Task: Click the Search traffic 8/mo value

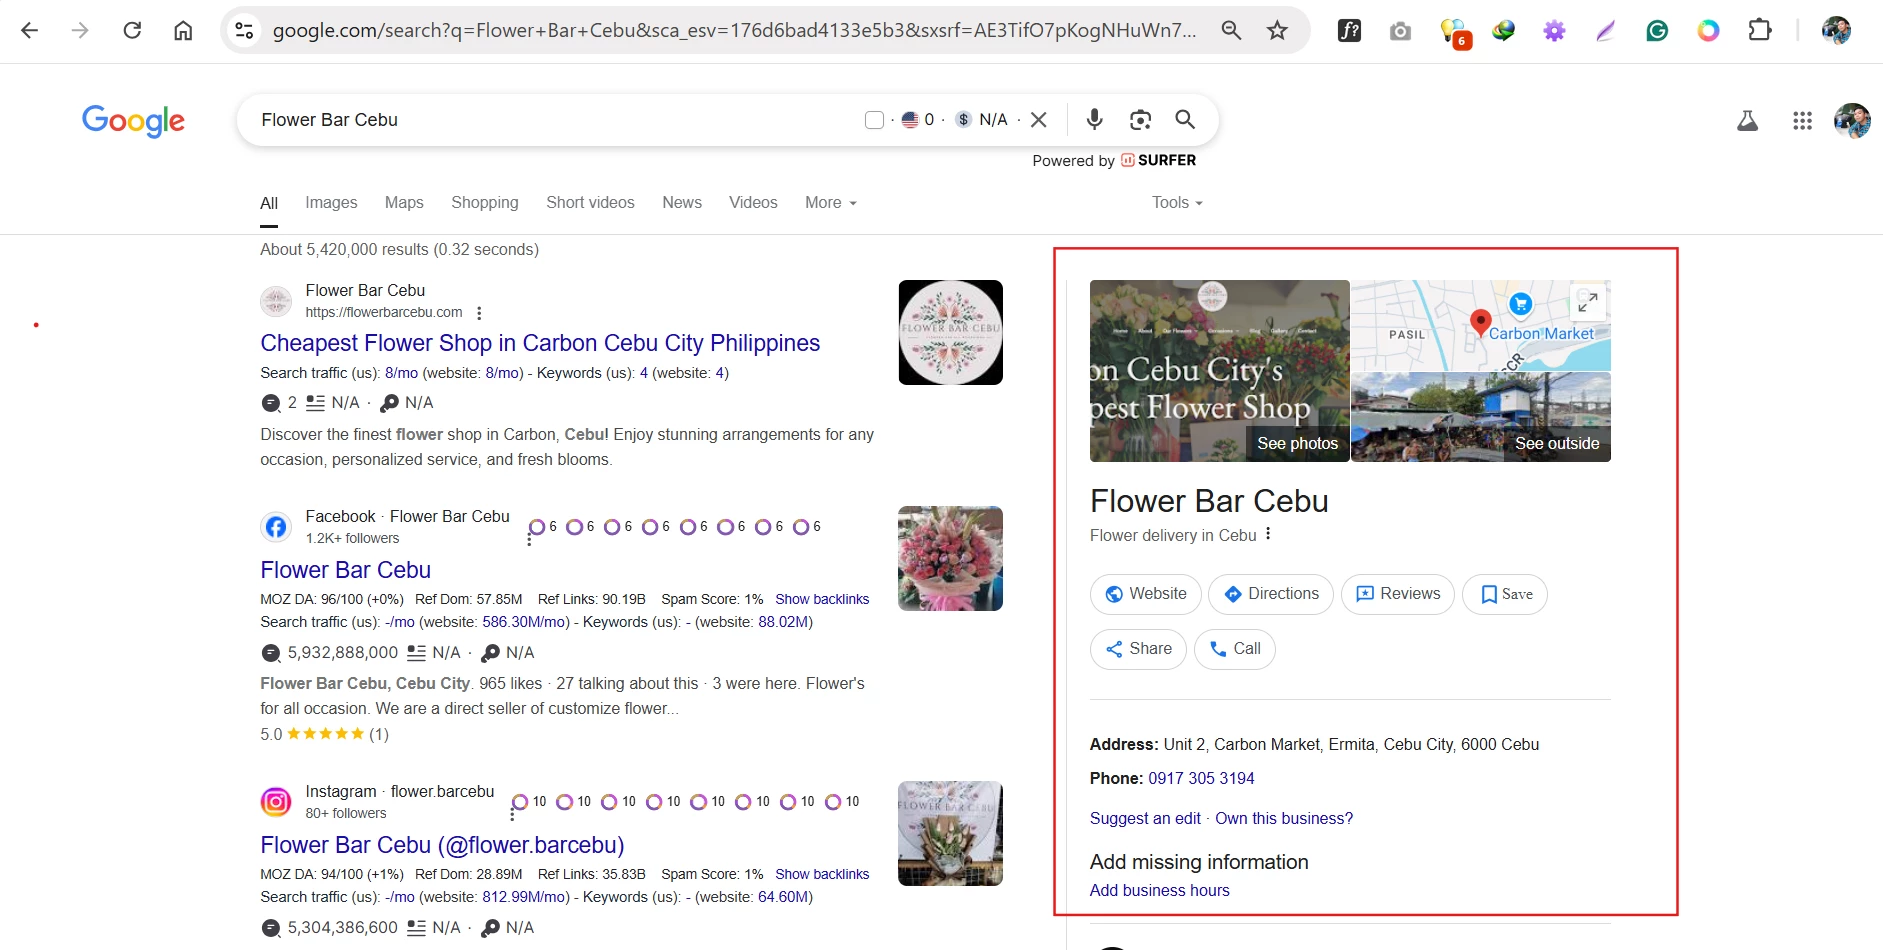Action: (x=401, y=373)
